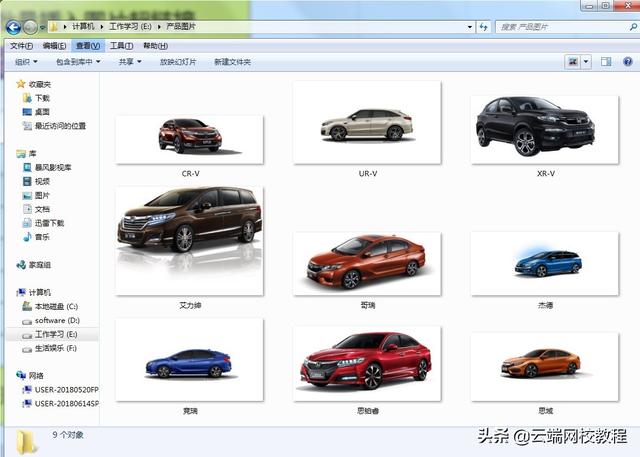Viewport: 640px width, 457px height.
Task: Open the 文档 library
Action: click(42, 209)
